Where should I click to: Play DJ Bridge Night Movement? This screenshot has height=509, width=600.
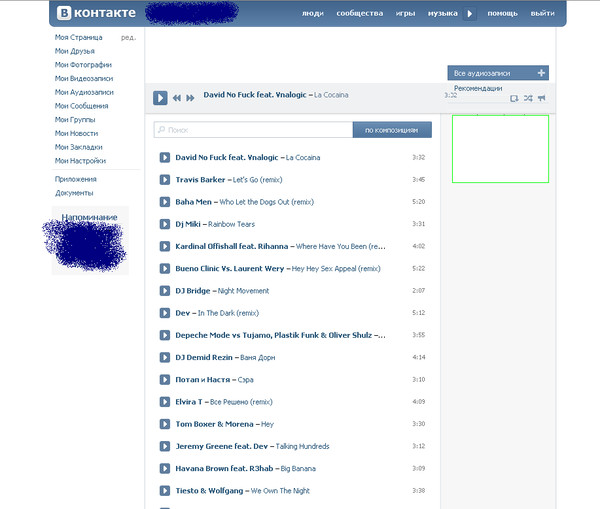pos(165,290)
